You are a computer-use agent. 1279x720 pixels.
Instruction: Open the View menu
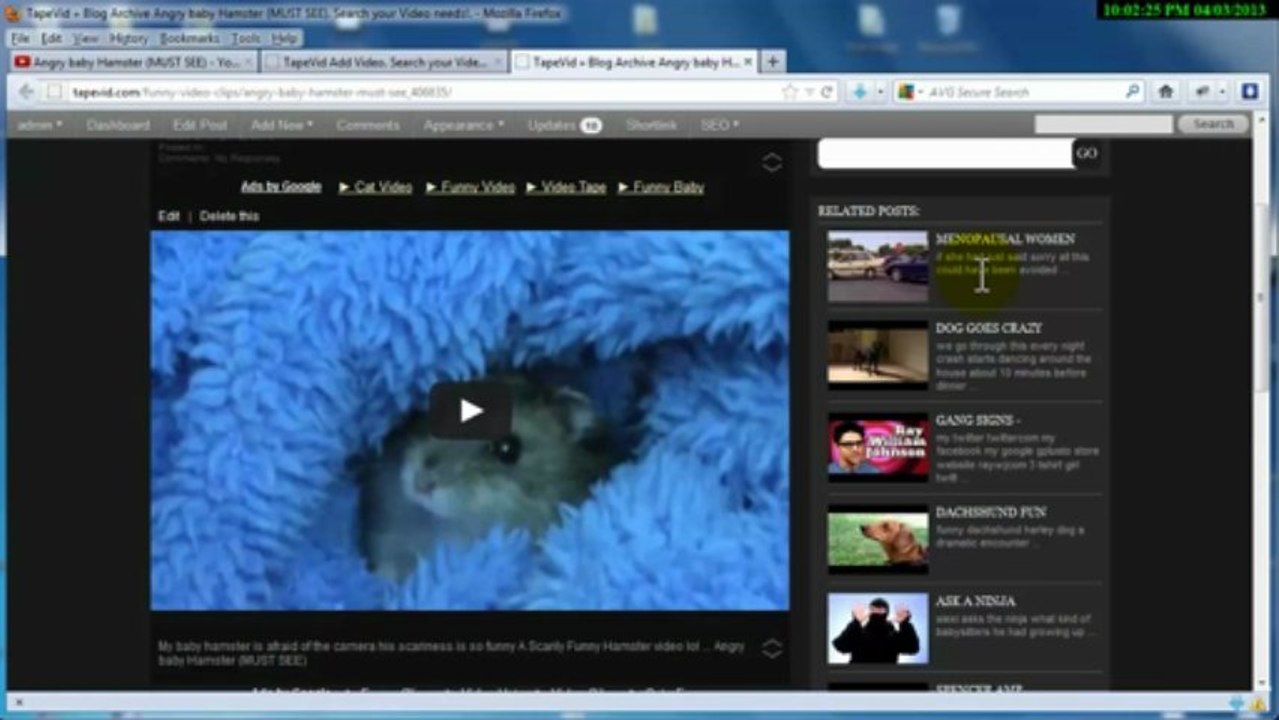coord(86,38)
